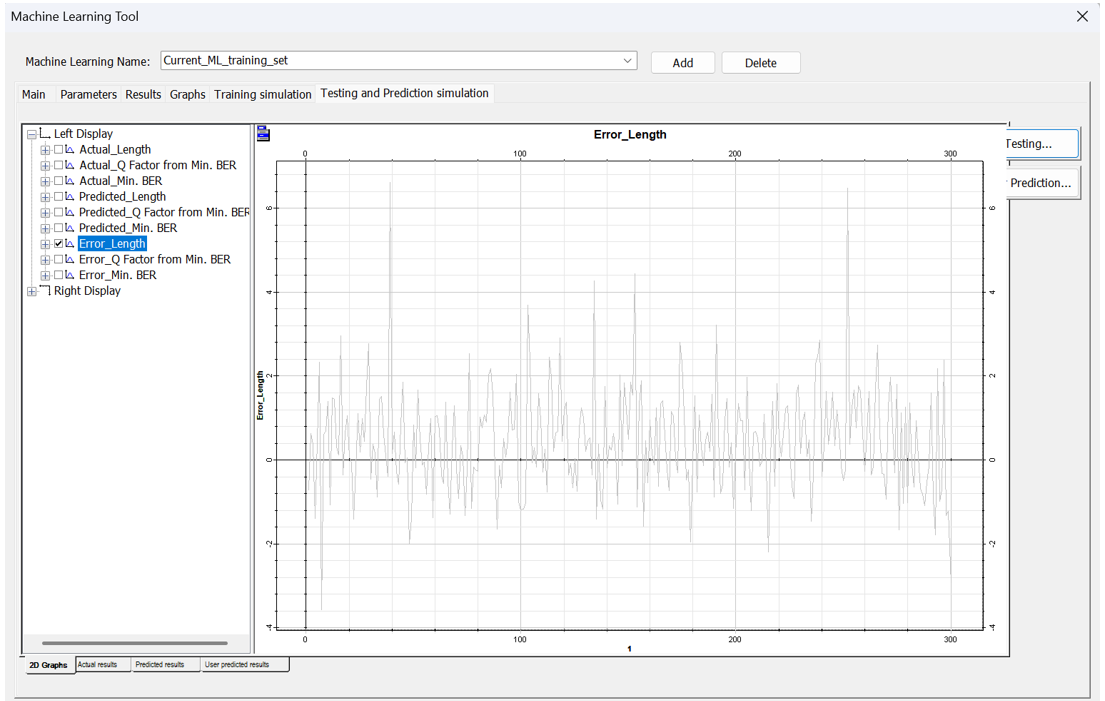Uncheck the Error_Length checkbox
The image size is (1105, 701).
(x=58, y=244)
